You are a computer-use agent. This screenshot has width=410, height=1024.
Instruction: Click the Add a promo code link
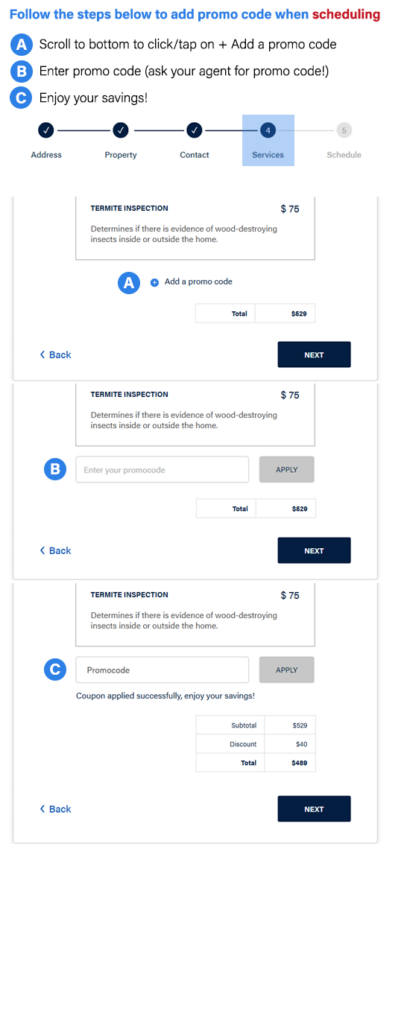tap(198, 281)
